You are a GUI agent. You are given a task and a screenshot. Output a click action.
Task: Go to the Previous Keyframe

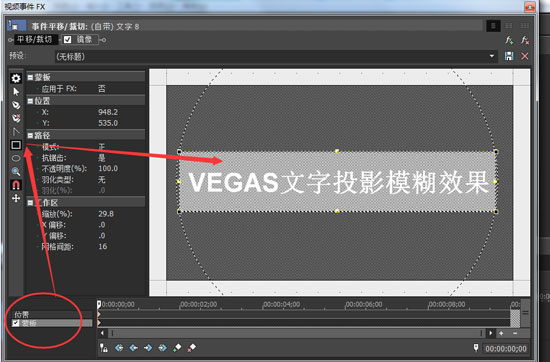click(134, 348)
